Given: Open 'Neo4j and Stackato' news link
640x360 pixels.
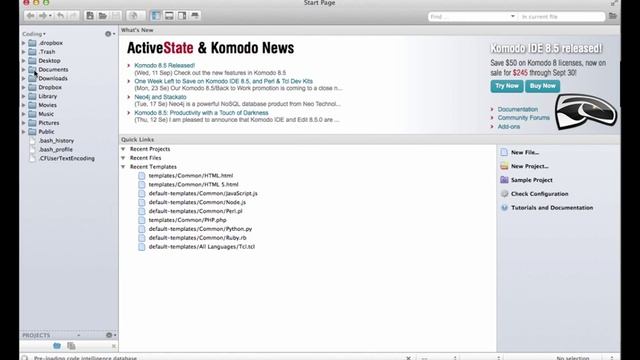Looking at the screenshot, I should pos(160,97).
